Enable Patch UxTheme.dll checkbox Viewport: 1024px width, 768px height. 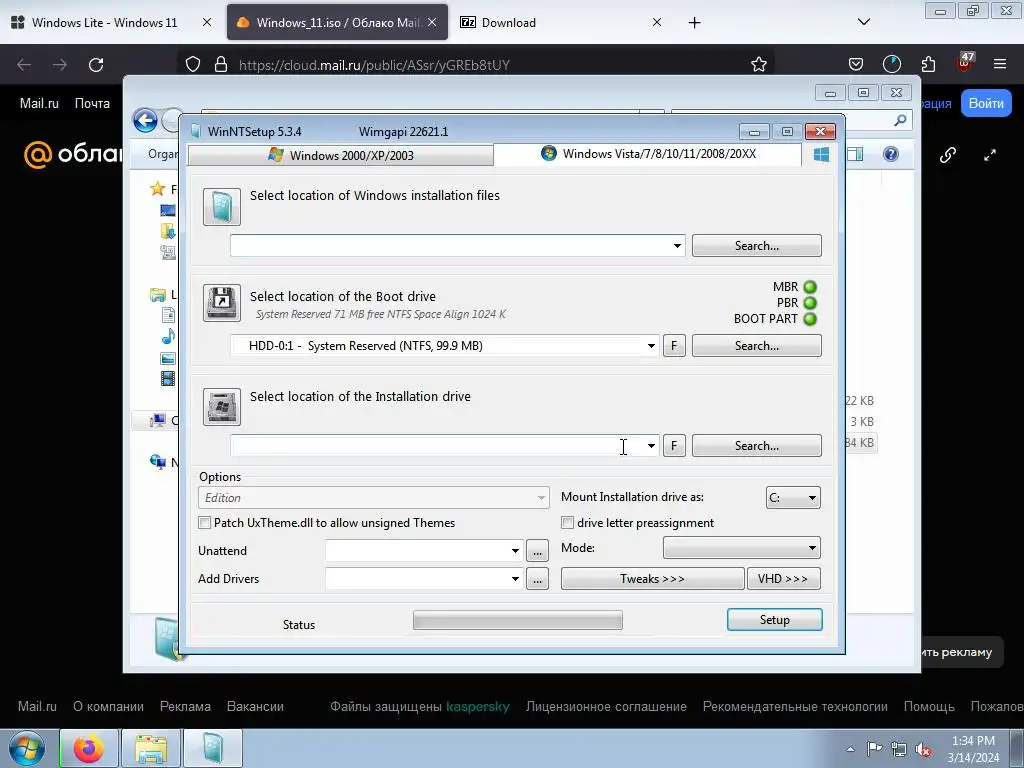tap(204, 522)
